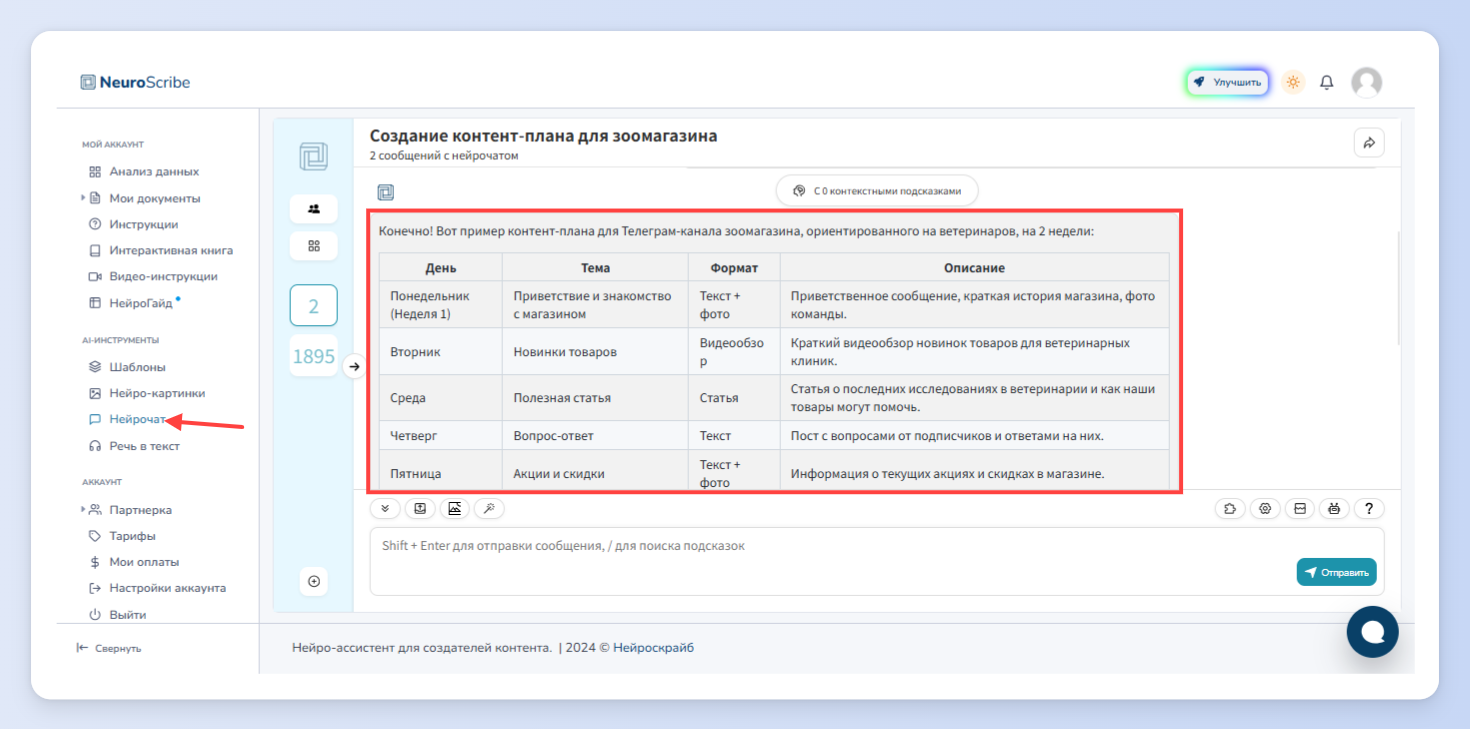Click the Нейроскрайб footer link
This screenshot has height=729, width=1470.
click(653, 648)
